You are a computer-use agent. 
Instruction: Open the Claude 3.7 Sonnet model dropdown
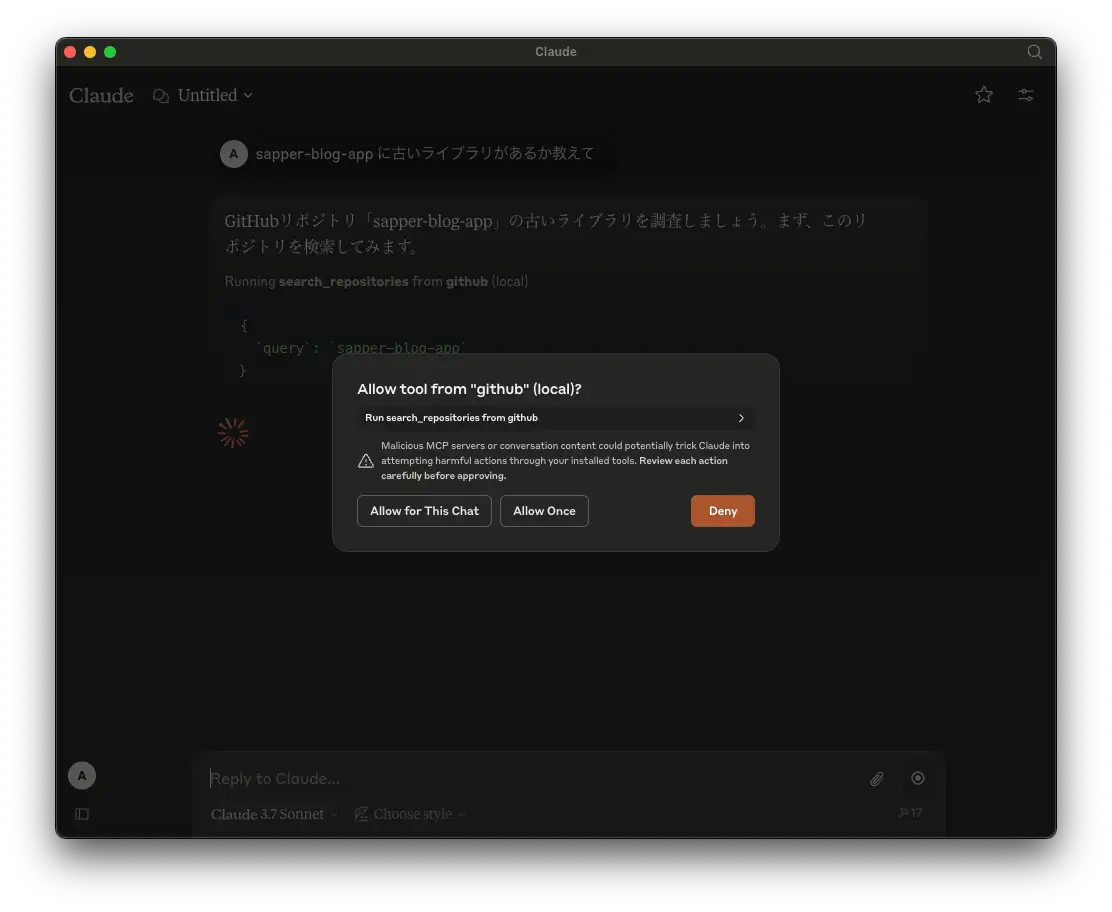tap(272, 814)
